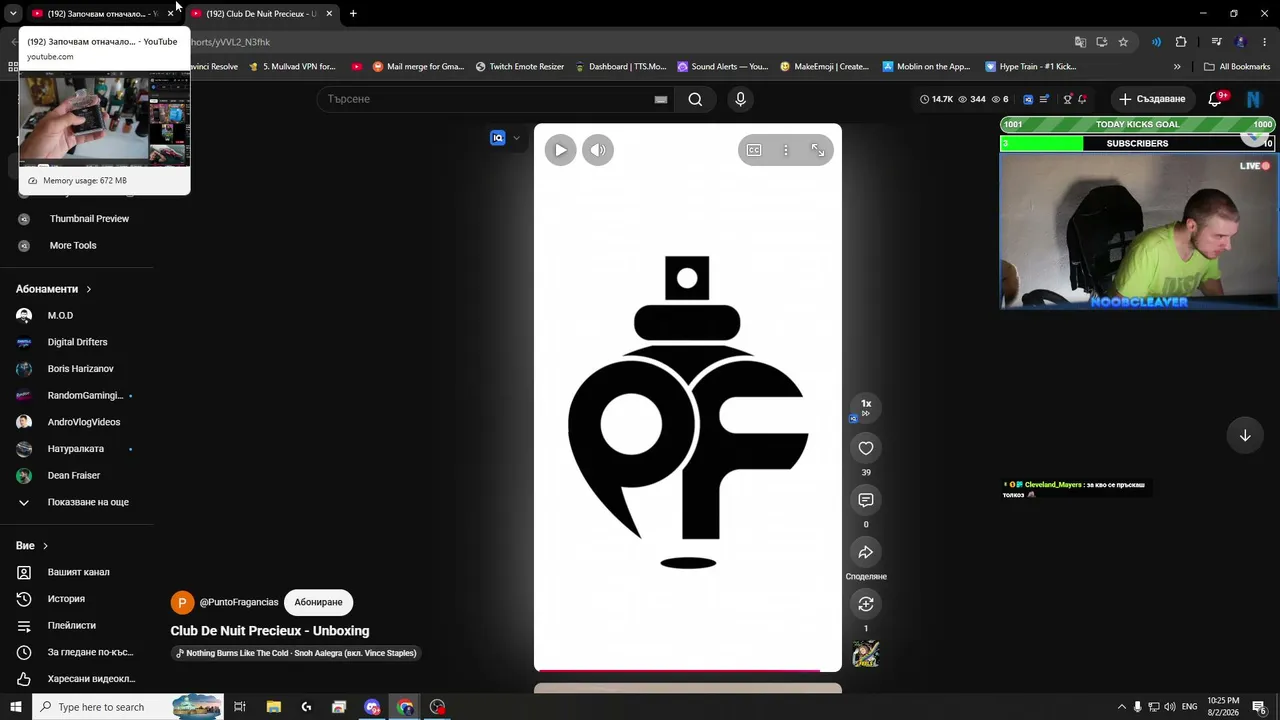The image size is (1280, 720).
Task: Mute the Shorts video volume
Action: tap(598, 150)
